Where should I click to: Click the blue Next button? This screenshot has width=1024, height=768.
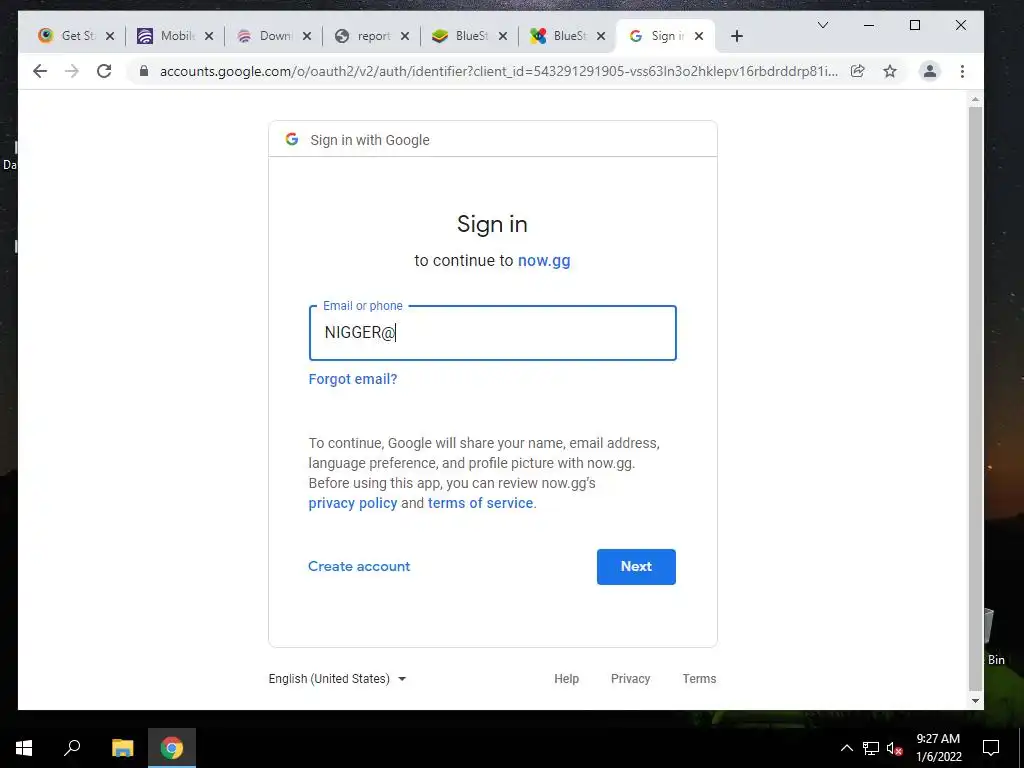click(636, 567)
